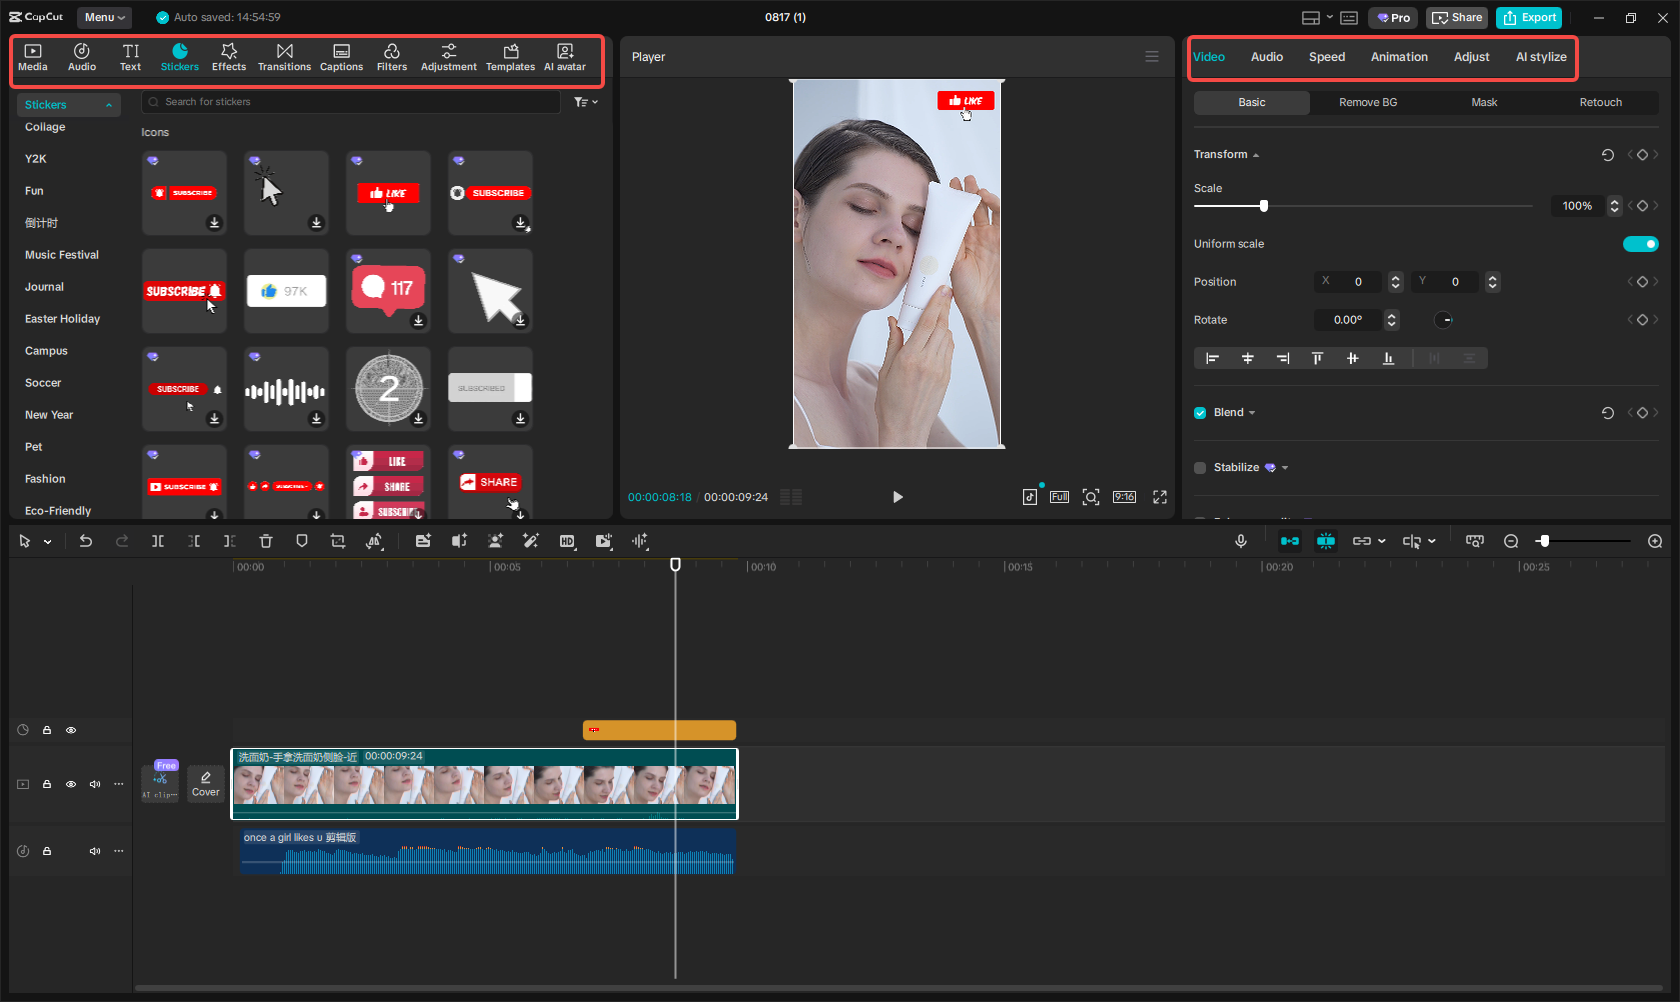The width and height of the screenshot is (1680, 1002).
Task: Switch to the Animation tab
Action: tap(1398, 57)
